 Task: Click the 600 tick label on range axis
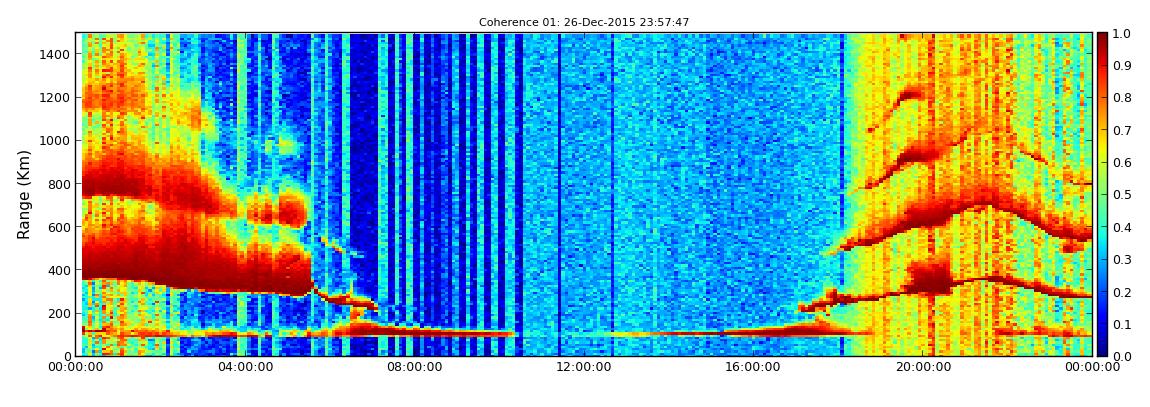tap(59, 227)
